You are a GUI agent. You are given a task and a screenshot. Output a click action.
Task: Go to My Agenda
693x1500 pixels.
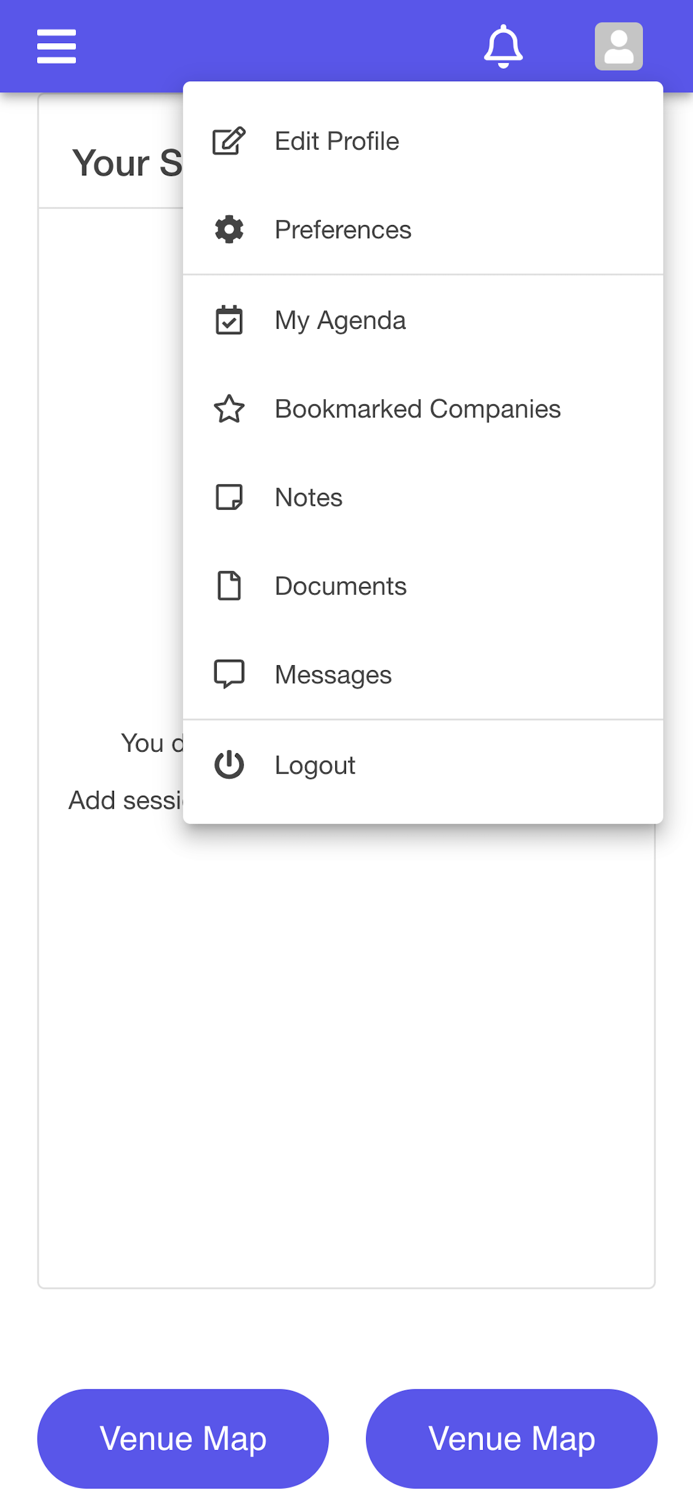pyautogui.click(x=340, y=320)
